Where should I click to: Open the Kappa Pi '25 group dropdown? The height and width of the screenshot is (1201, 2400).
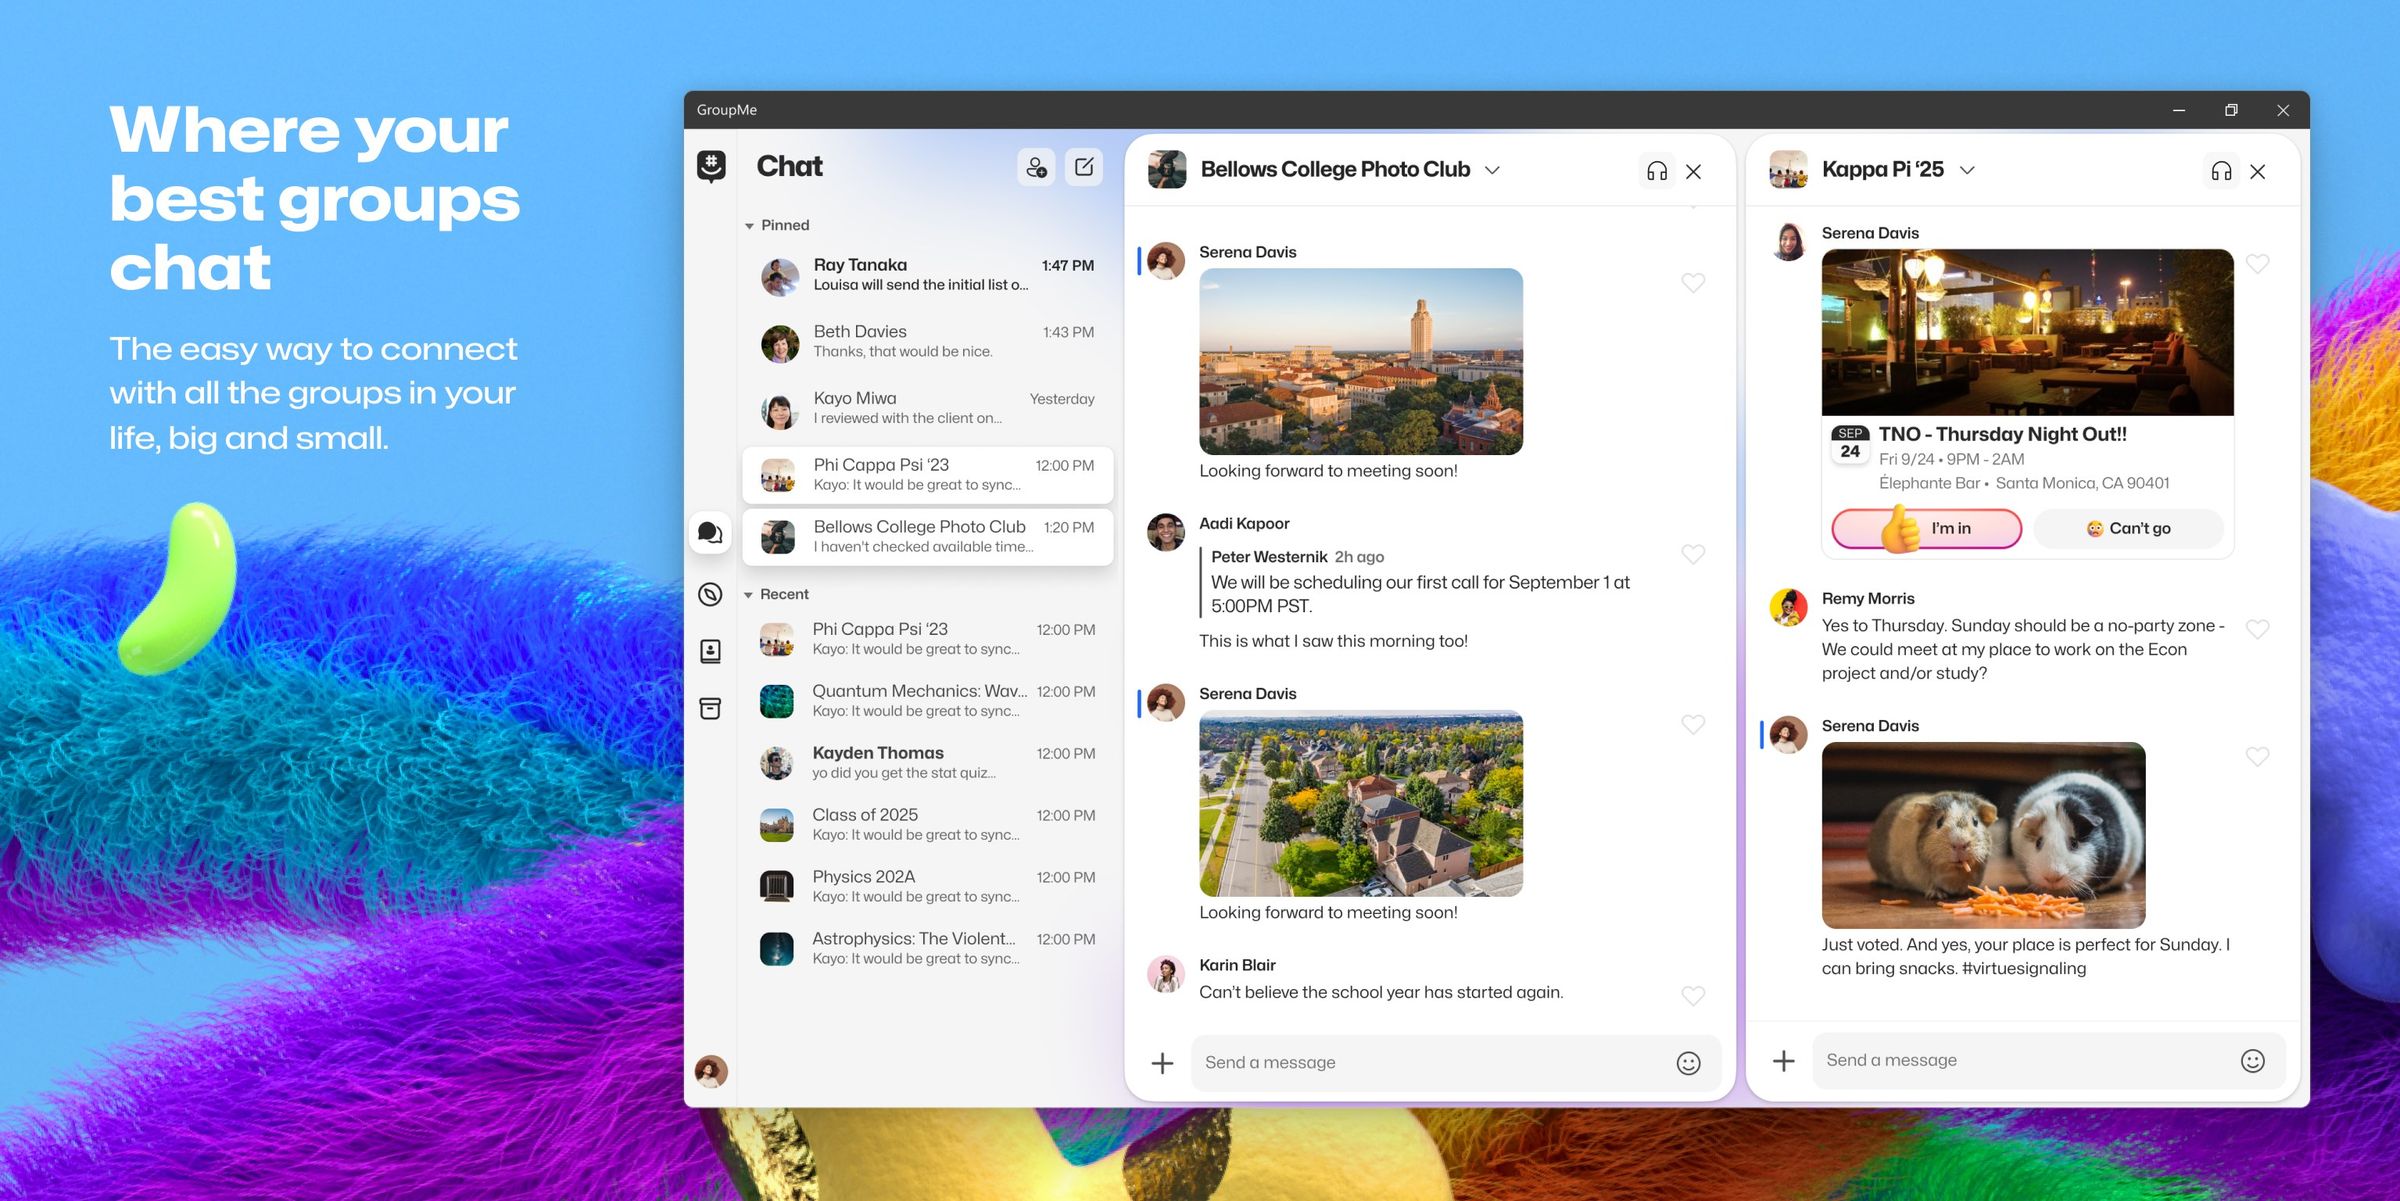[x=1966, y=169]
